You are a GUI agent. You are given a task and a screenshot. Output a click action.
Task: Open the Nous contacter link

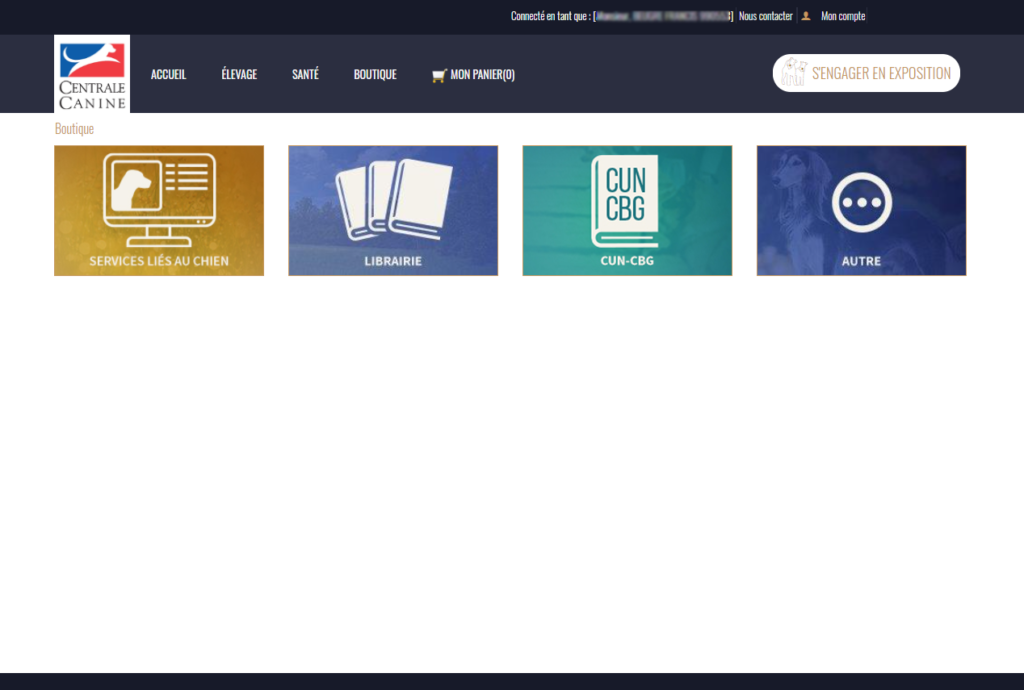765,16
